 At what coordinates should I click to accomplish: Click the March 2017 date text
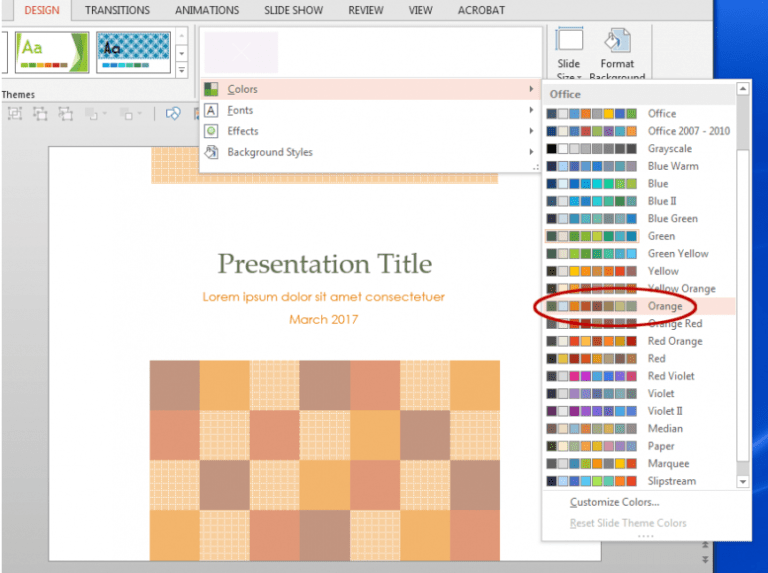(x=323, y=319)
